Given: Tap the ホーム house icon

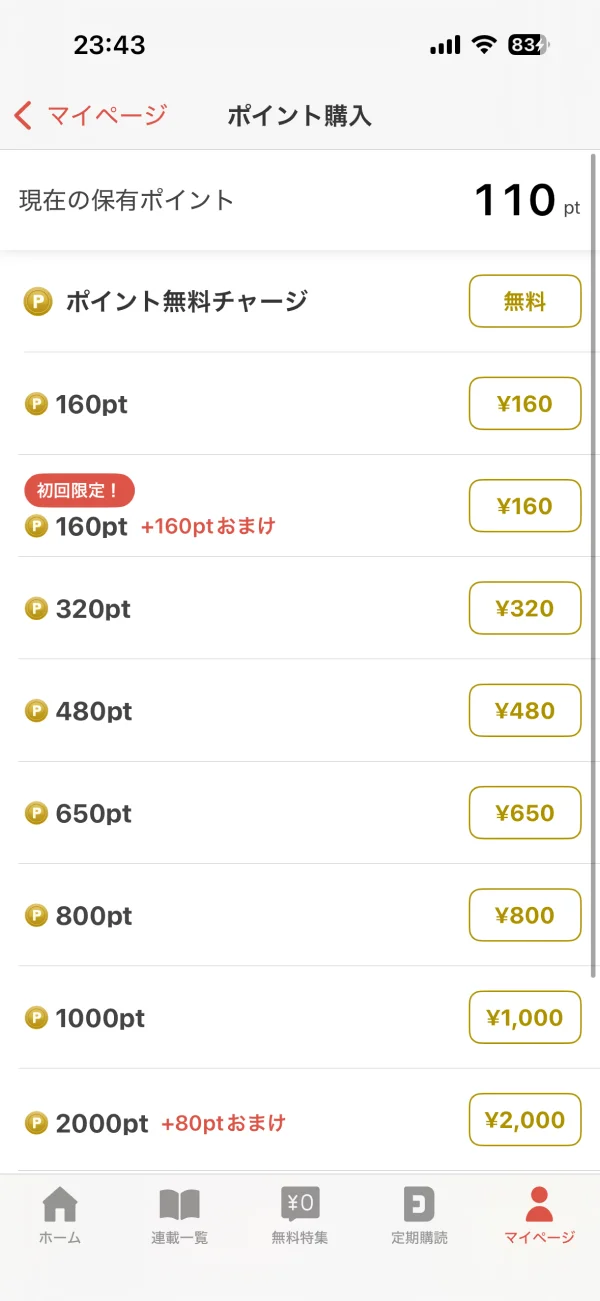Looking at the screenshot, I should 60,1205.
